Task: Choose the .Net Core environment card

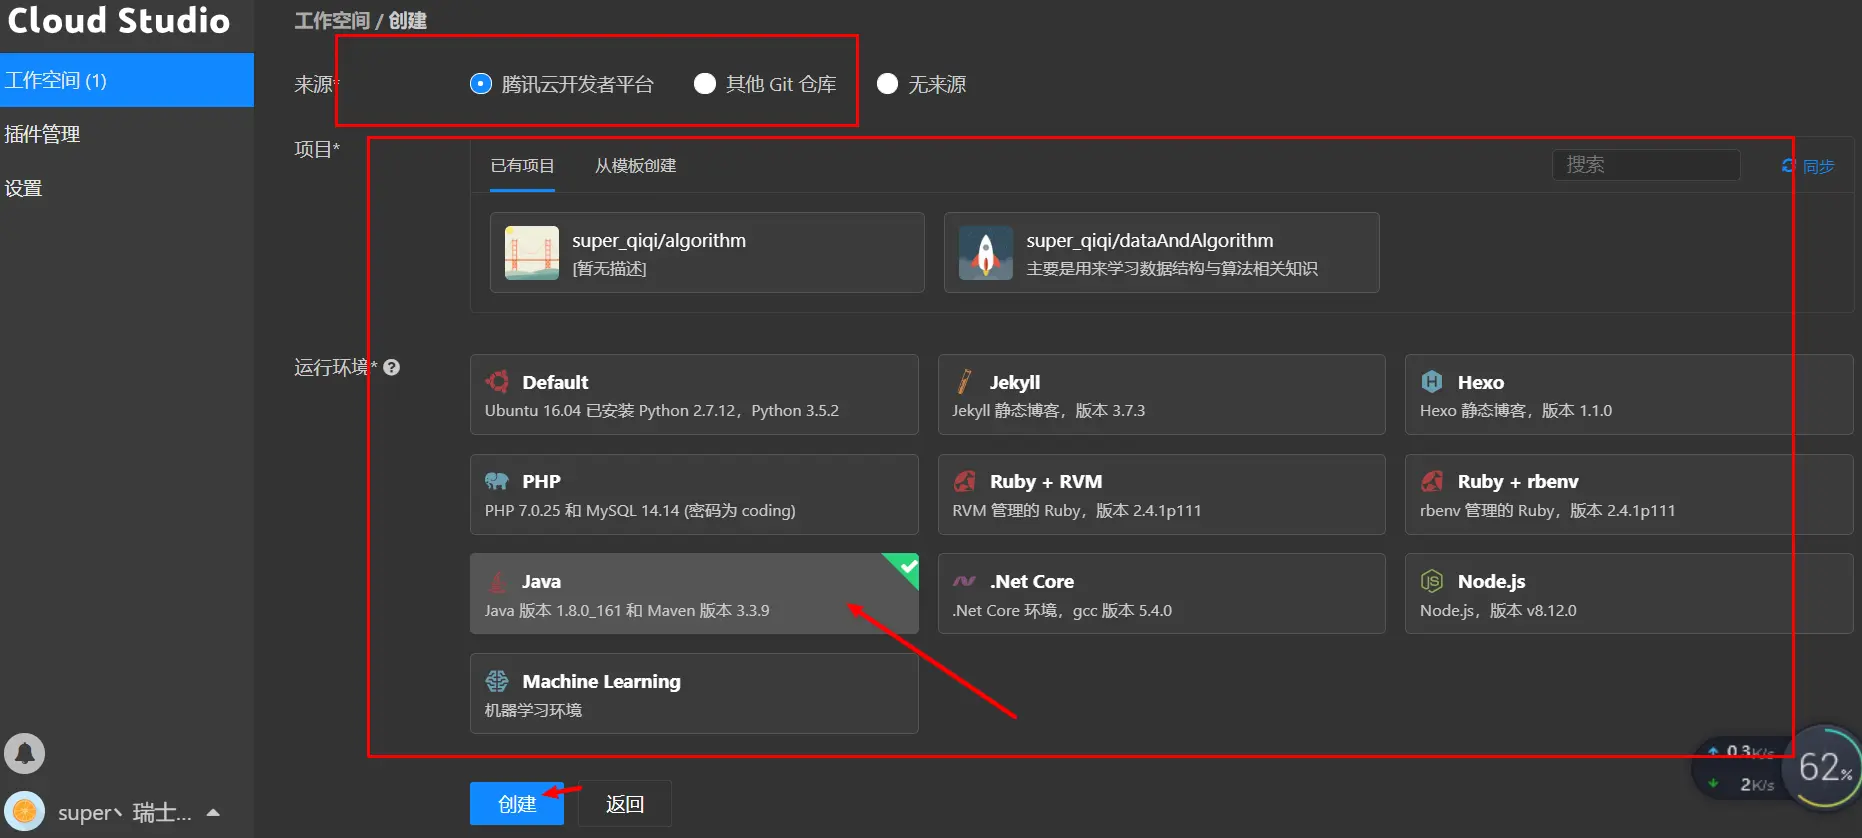Action: point(1162,594)
